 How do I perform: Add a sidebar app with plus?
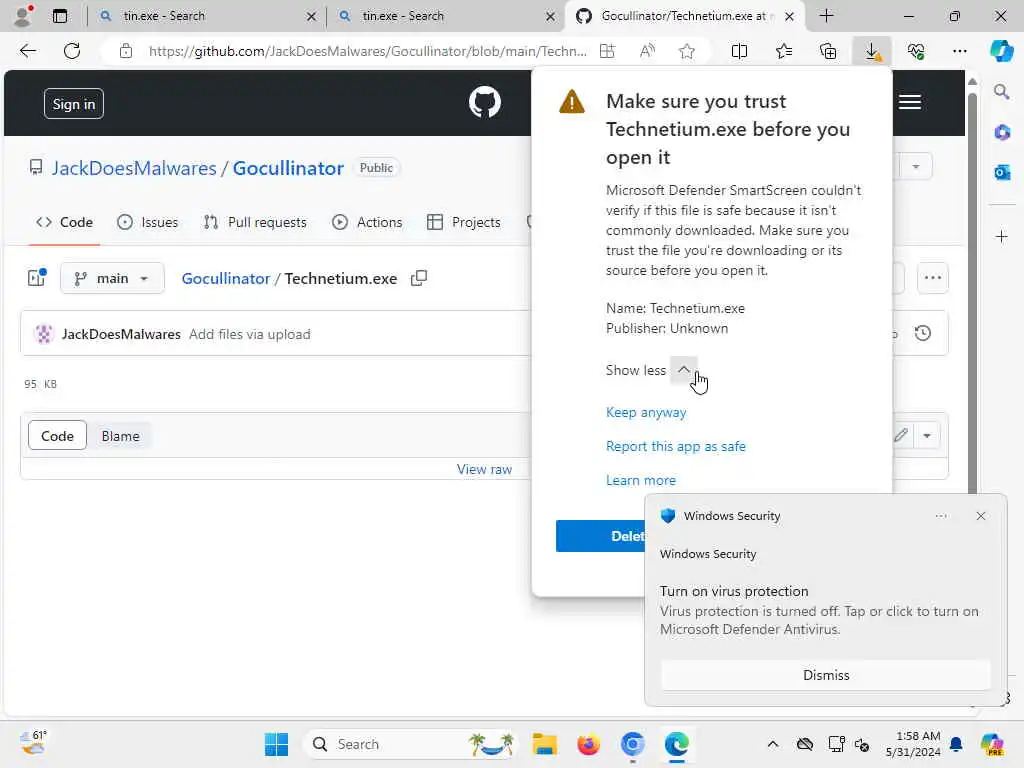click(1002, 236)
